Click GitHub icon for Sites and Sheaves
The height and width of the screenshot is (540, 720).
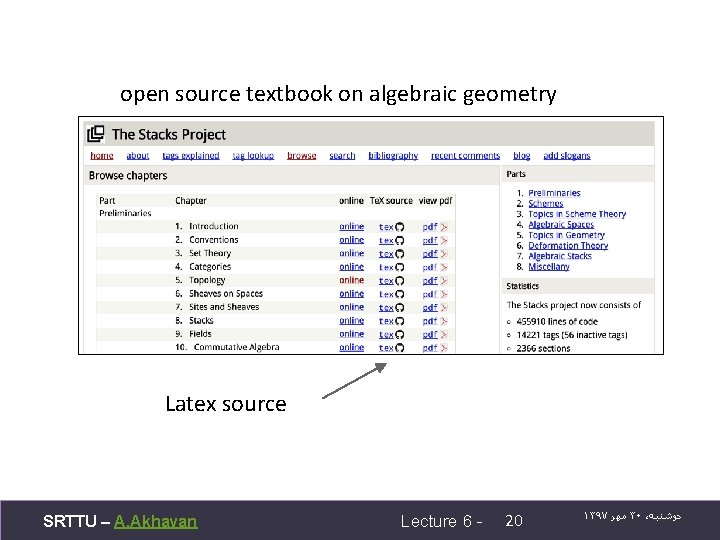pos(399,307)
